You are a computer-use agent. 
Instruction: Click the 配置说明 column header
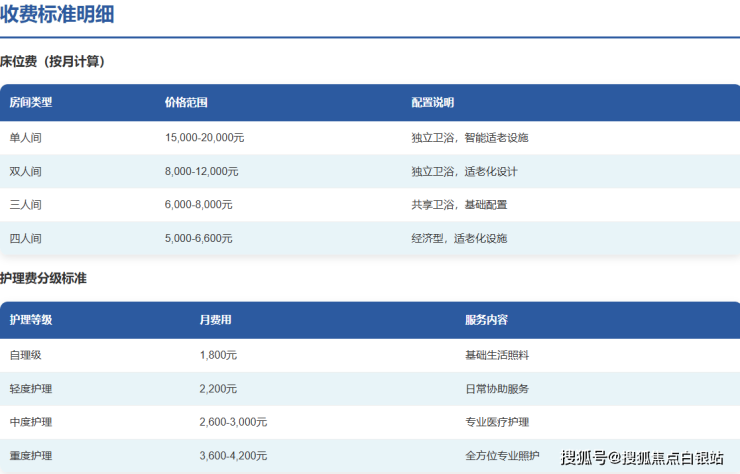coord(432,103)
